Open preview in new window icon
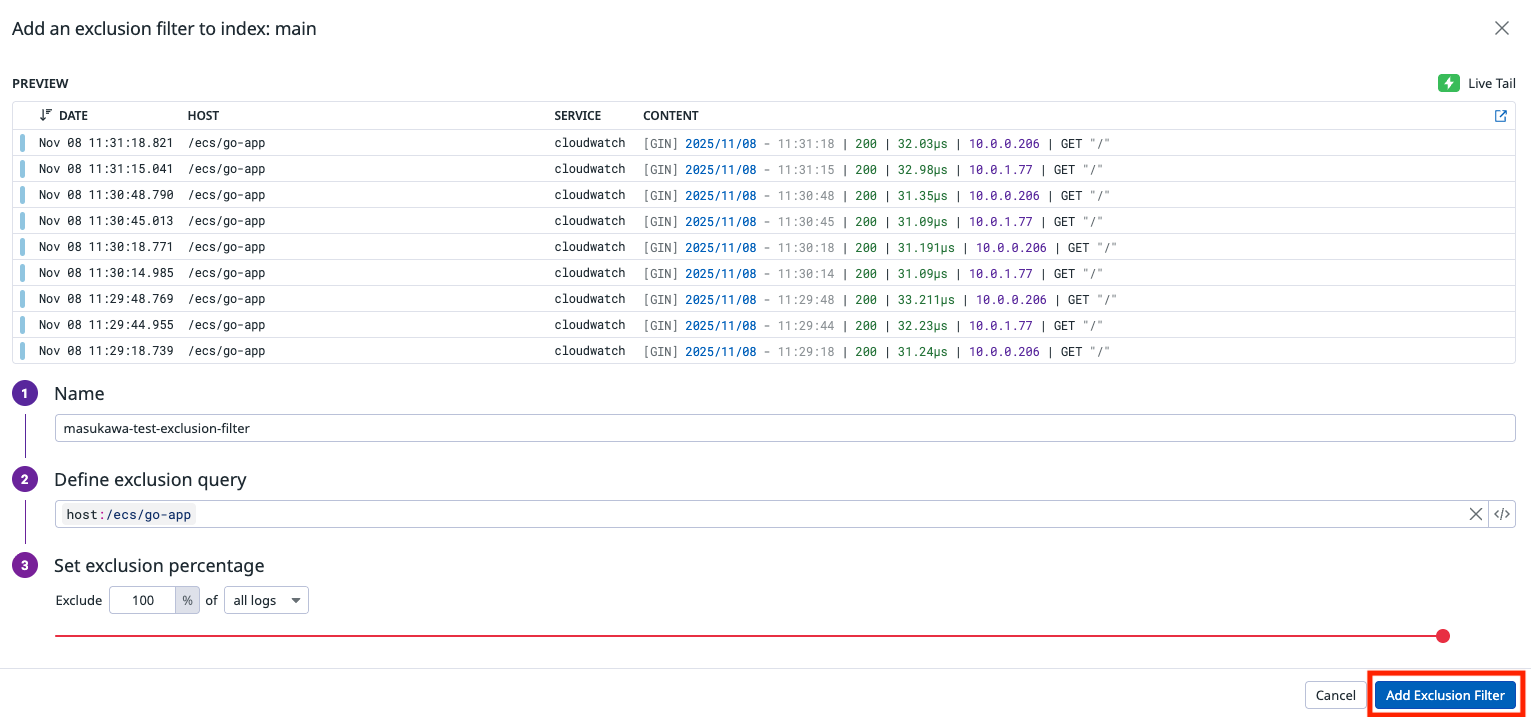The width and height of the screenshot is (1531, 717). point(1500,116)
